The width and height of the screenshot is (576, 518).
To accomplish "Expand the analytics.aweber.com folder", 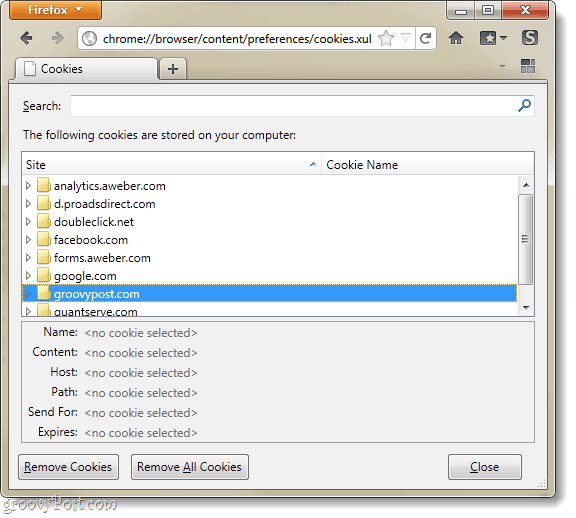I will 28,186.
